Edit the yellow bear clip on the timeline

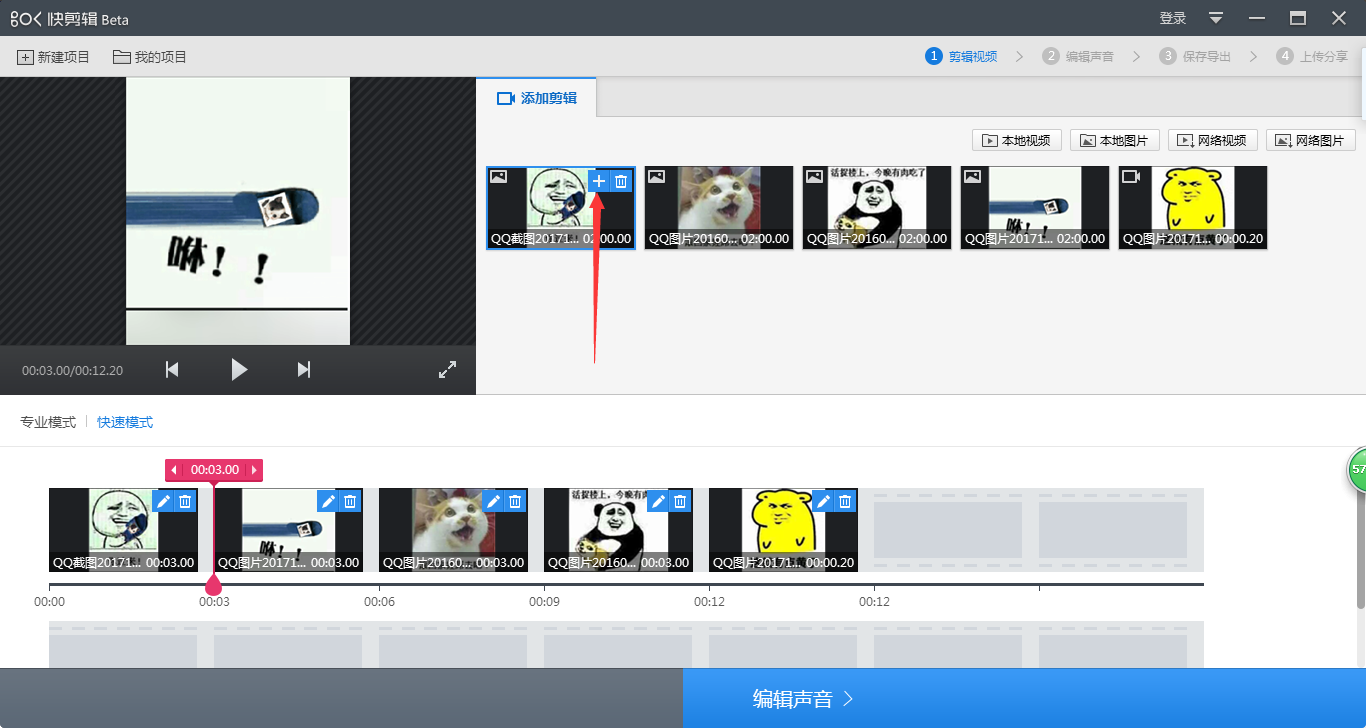click(823, 501)
